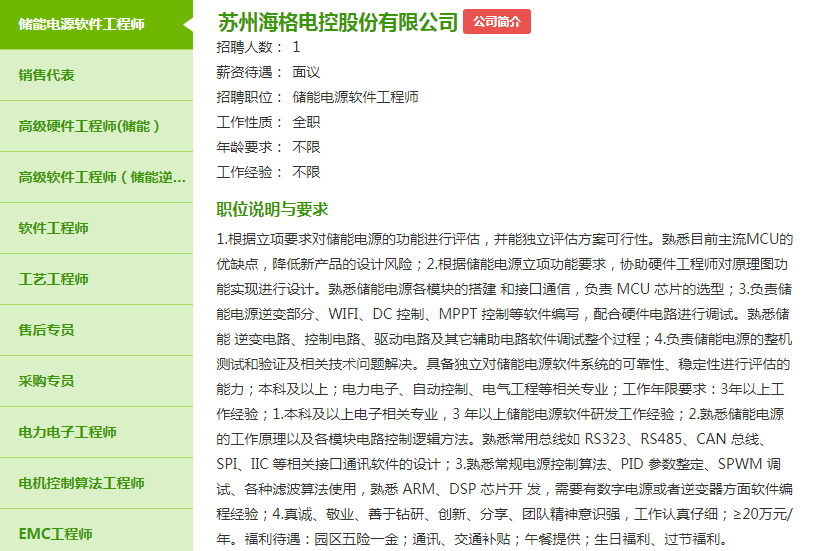Click the 工作经验 不限 row
This screenshot has width=830, height=551.
click(x=268, y=172)
